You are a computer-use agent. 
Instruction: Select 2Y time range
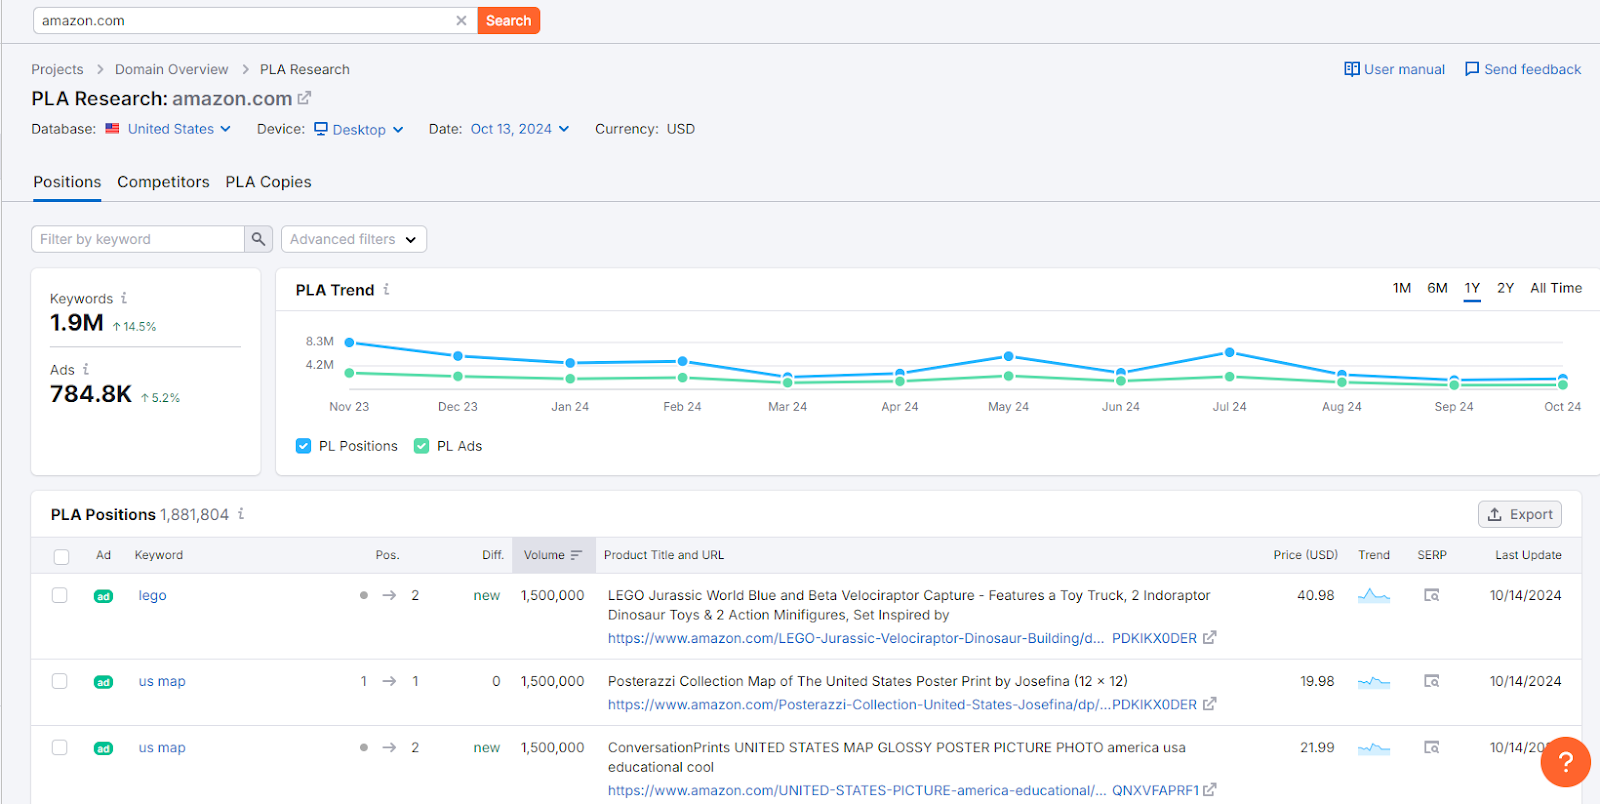1505,288
